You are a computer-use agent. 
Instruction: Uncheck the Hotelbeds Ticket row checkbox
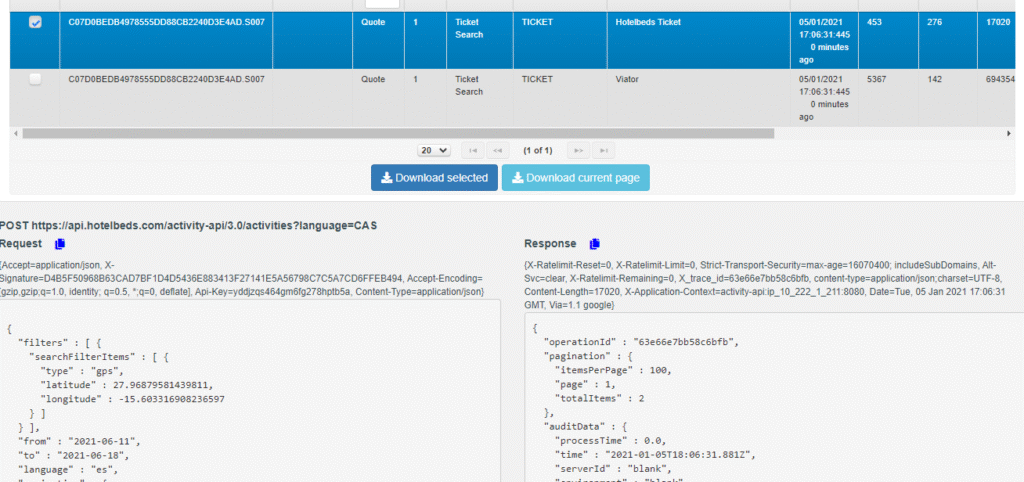pos(35,22)
